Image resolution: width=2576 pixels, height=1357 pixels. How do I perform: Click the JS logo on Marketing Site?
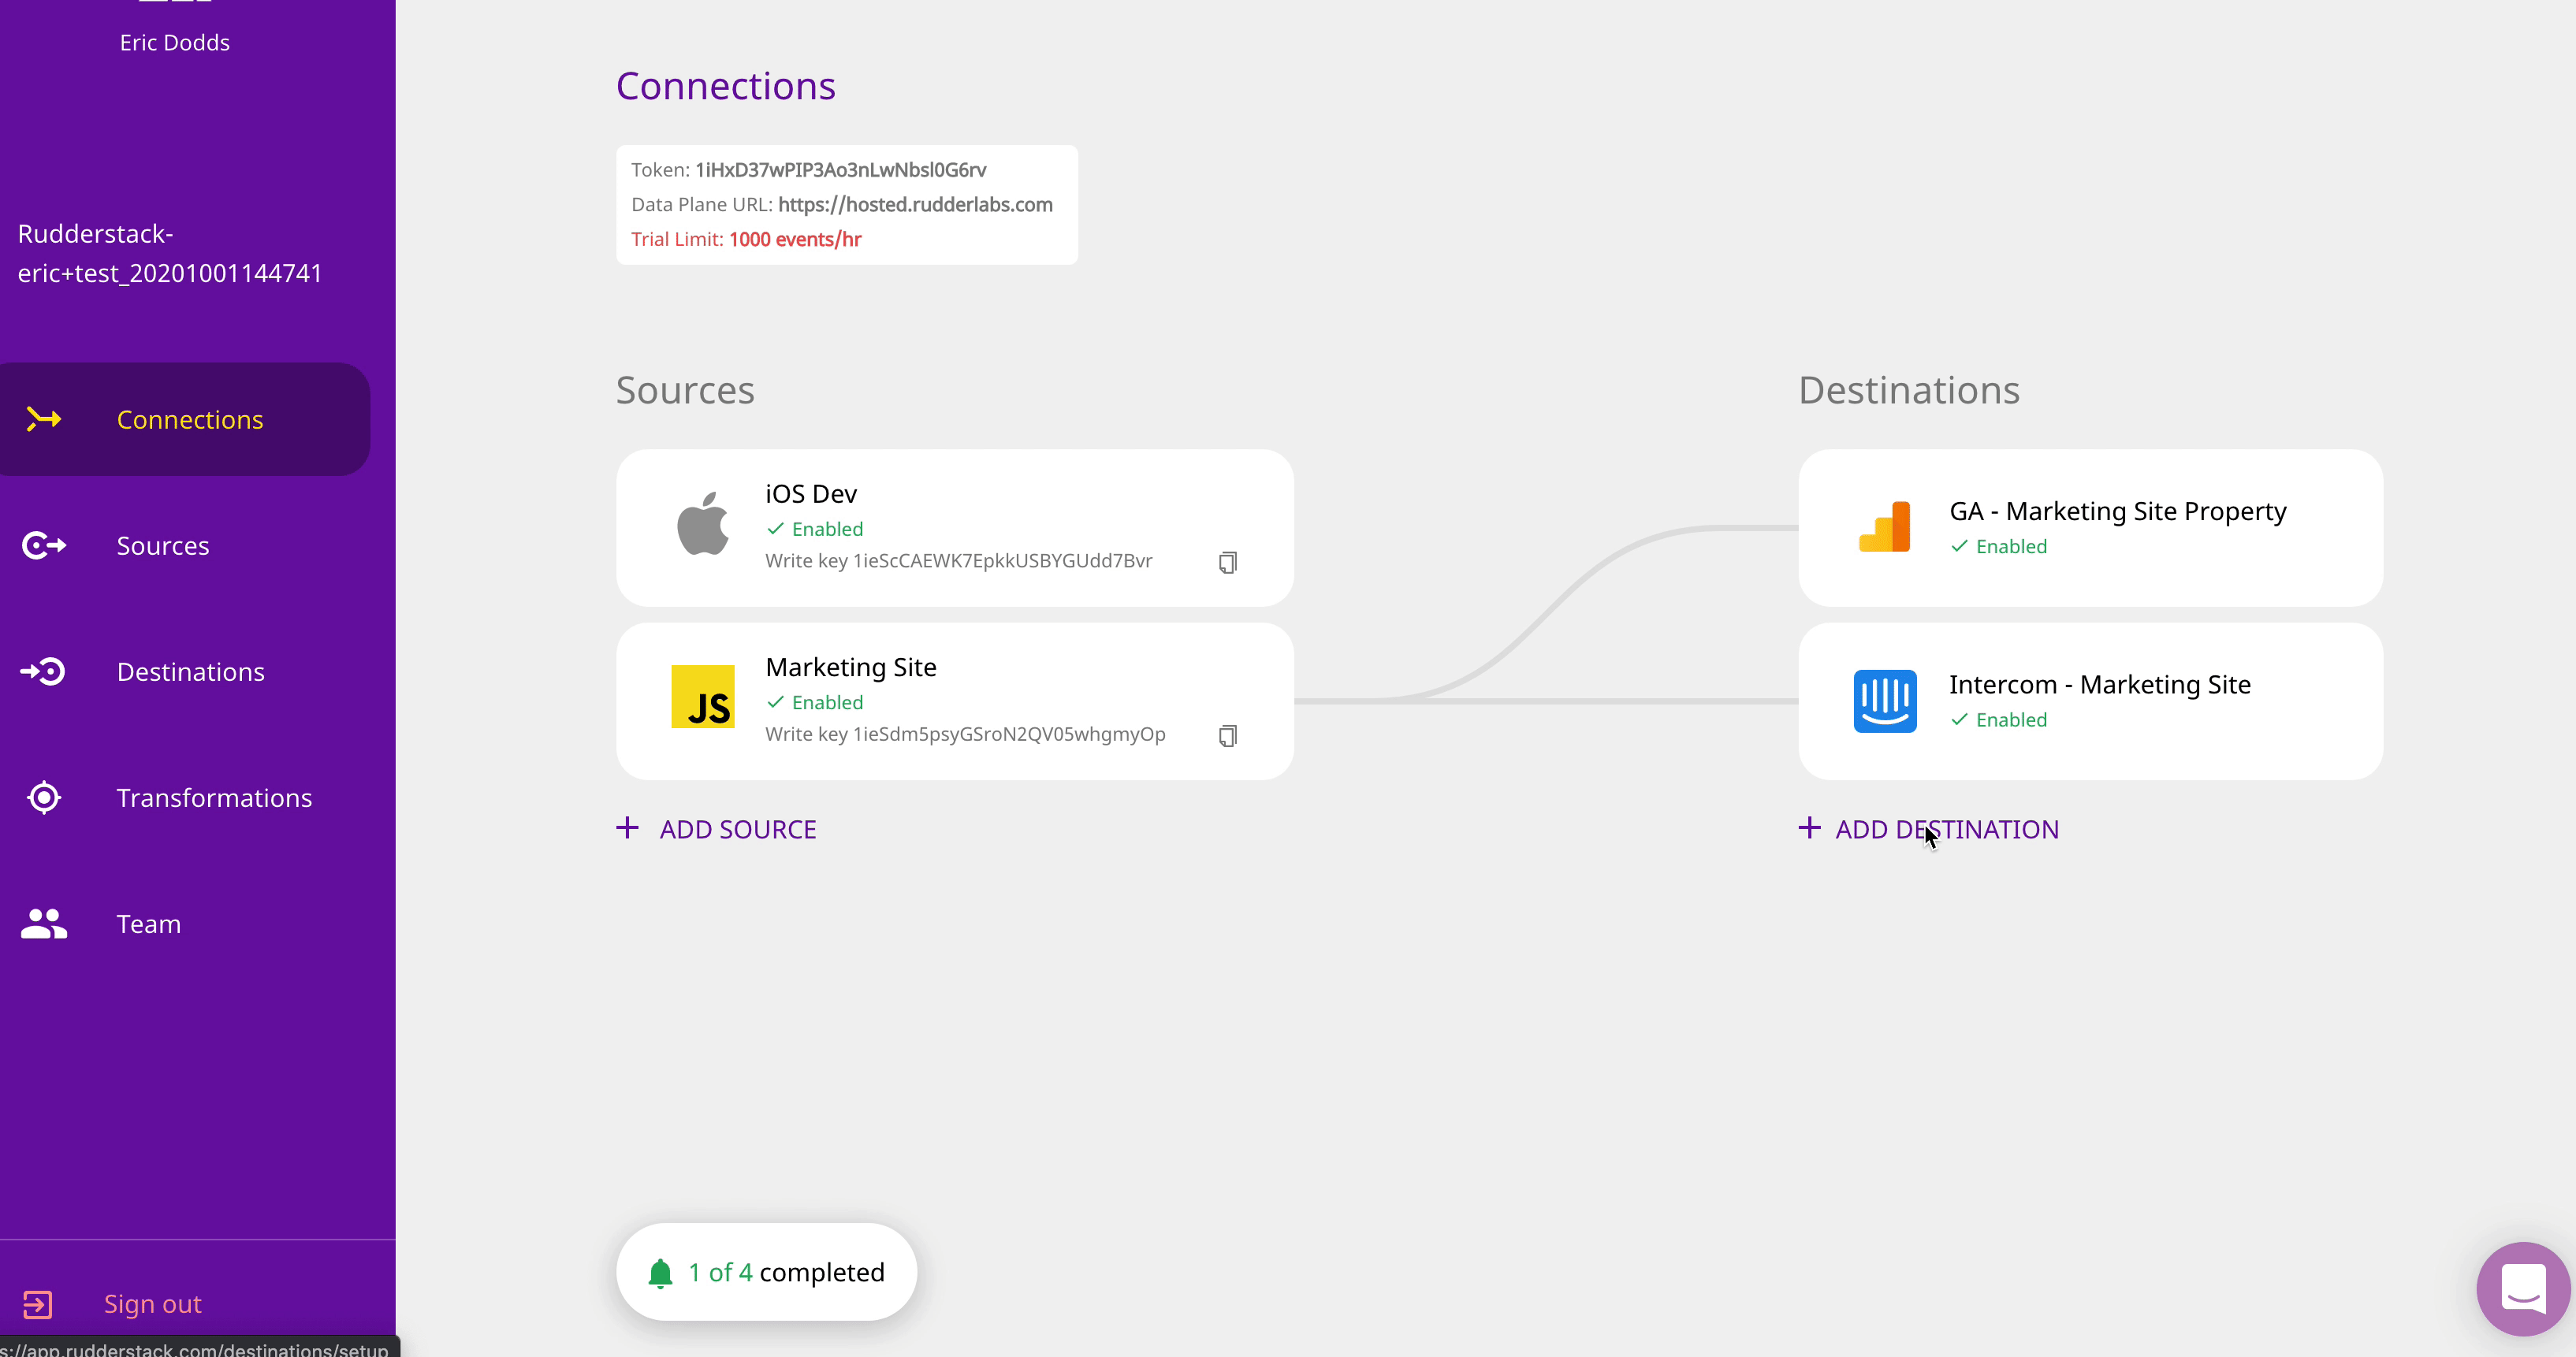[703, 697]
